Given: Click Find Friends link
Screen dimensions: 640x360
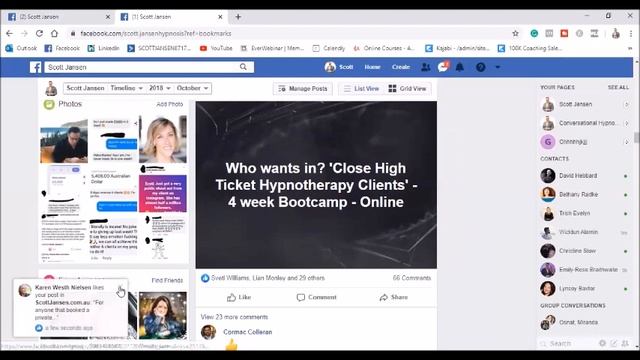Looking at the screenshot, I should point(167,280).
